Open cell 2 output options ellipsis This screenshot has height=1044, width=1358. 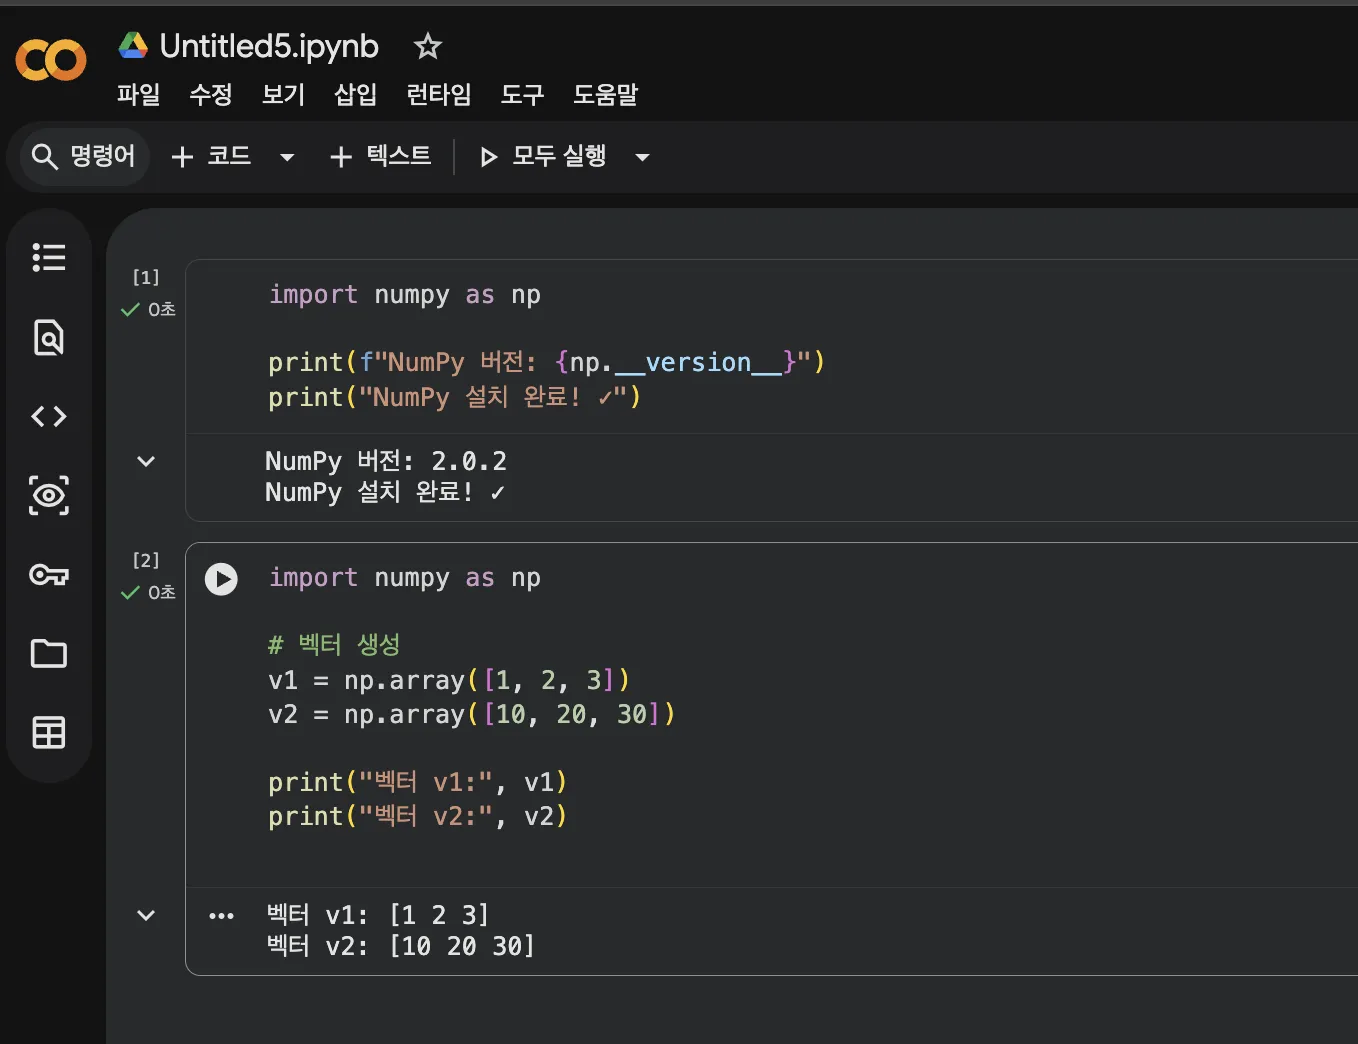(x=221, y=915)
